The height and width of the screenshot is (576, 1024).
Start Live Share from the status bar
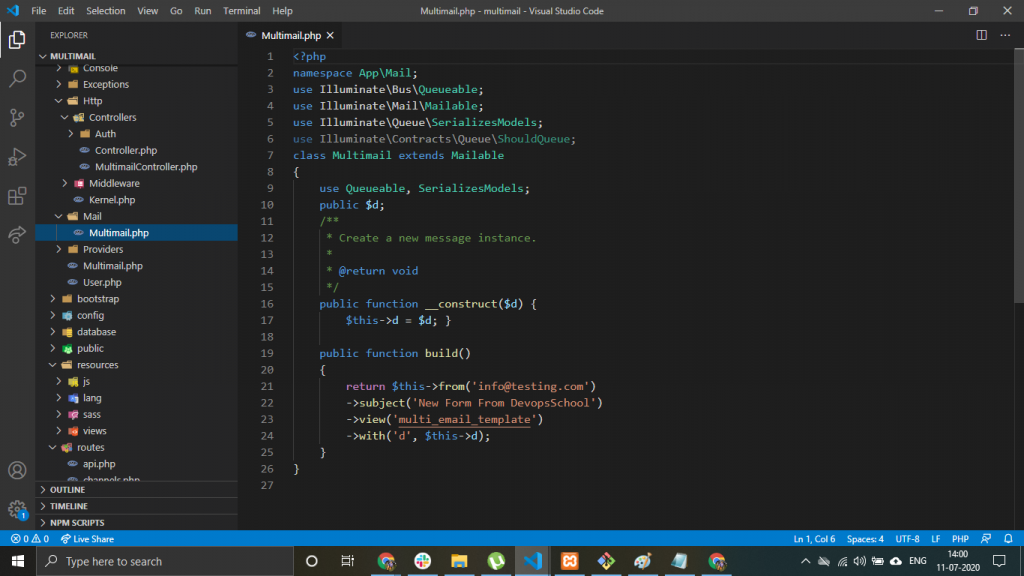click(88, 539)
